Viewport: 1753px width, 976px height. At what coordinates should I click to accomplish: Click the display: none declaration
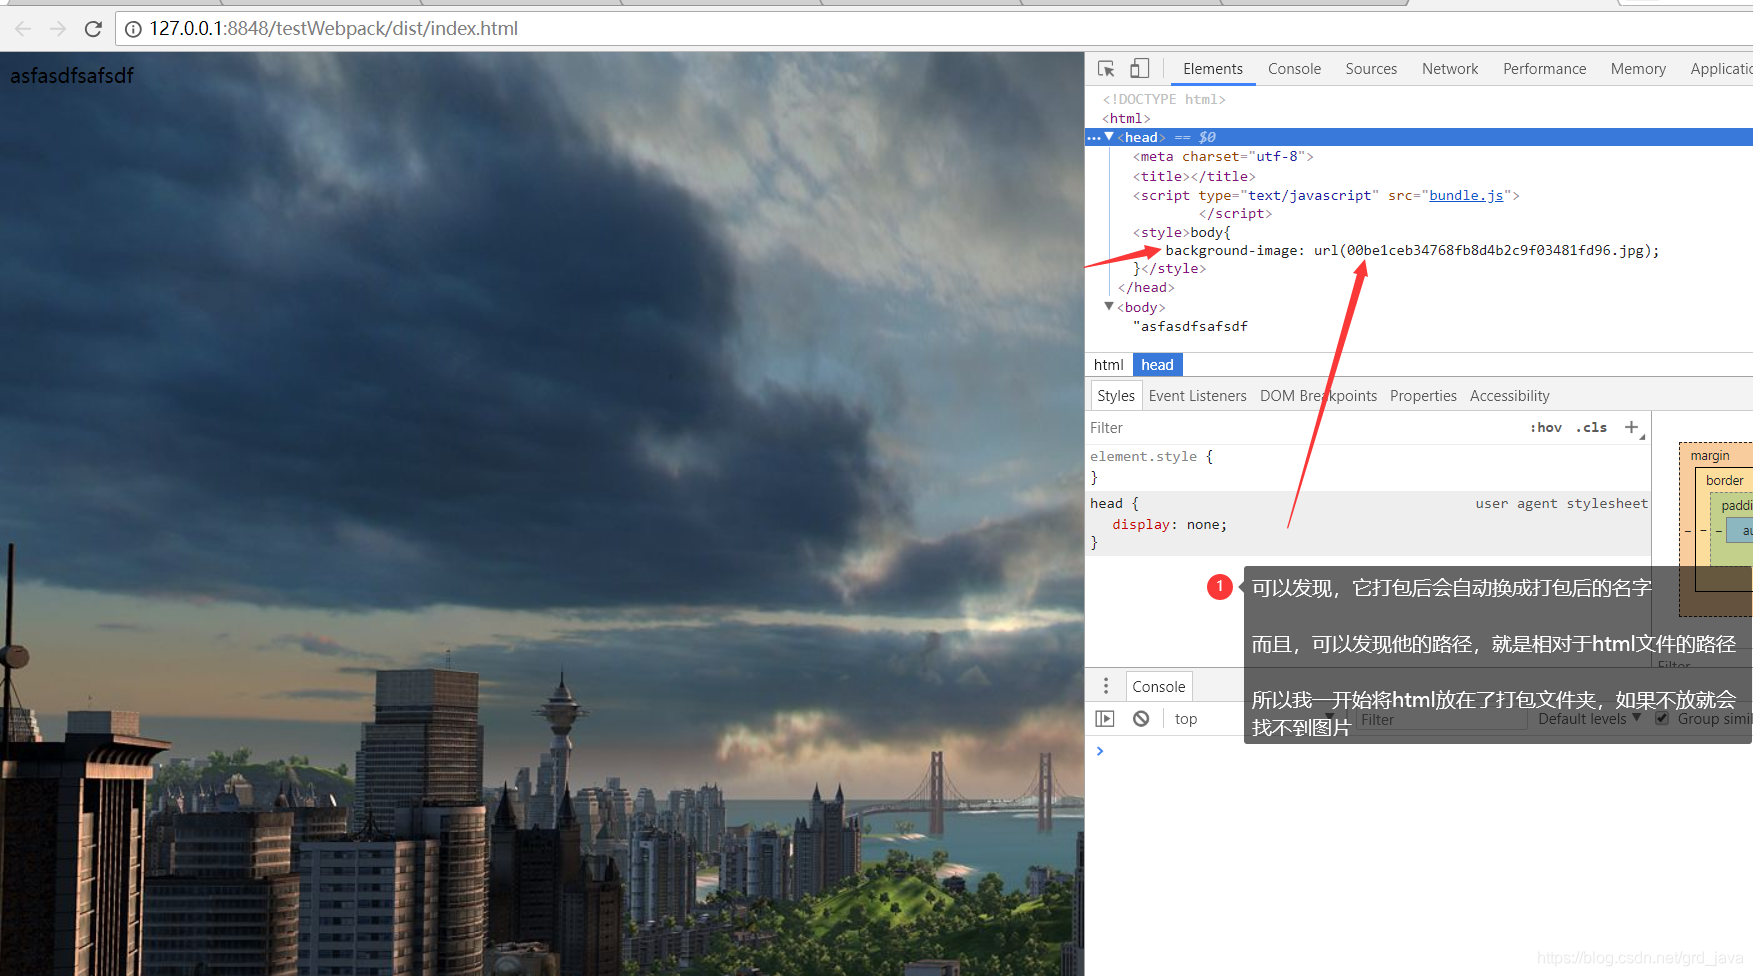tap(1169, 525)
